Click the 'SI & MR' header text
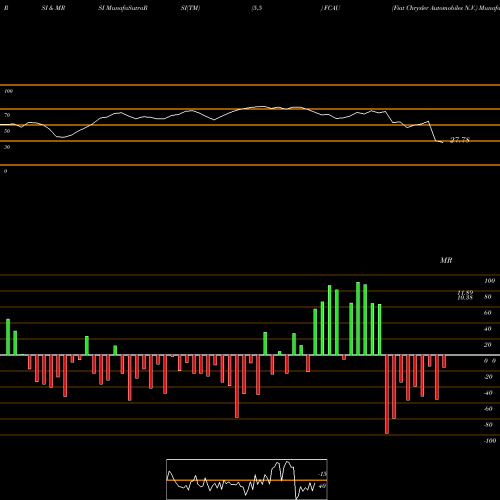 coord(53,8)
